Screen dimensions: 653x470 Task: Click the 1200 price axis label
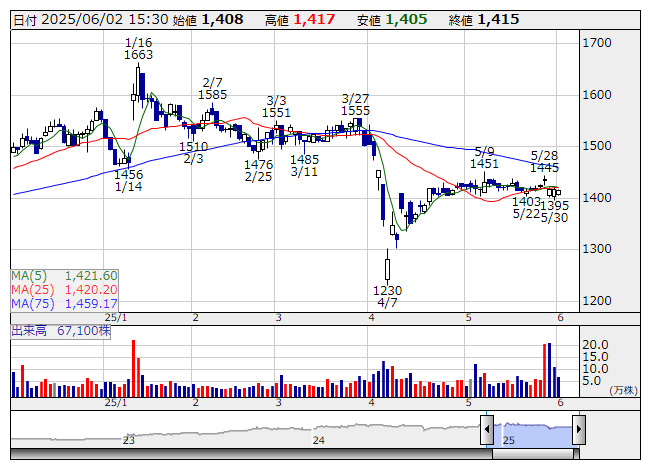pyautogui.click(x=597, y=301)
